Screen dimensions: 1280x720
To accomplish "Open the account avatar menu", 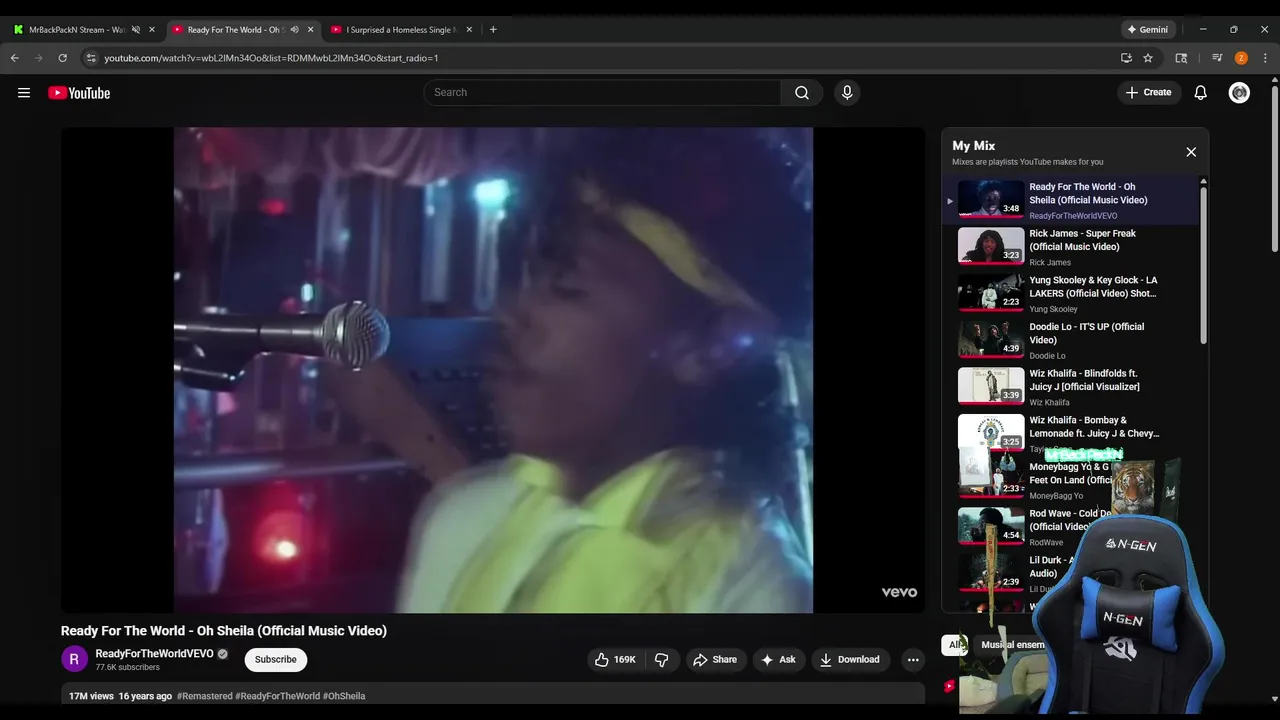I will click(x=1239, y=93).
